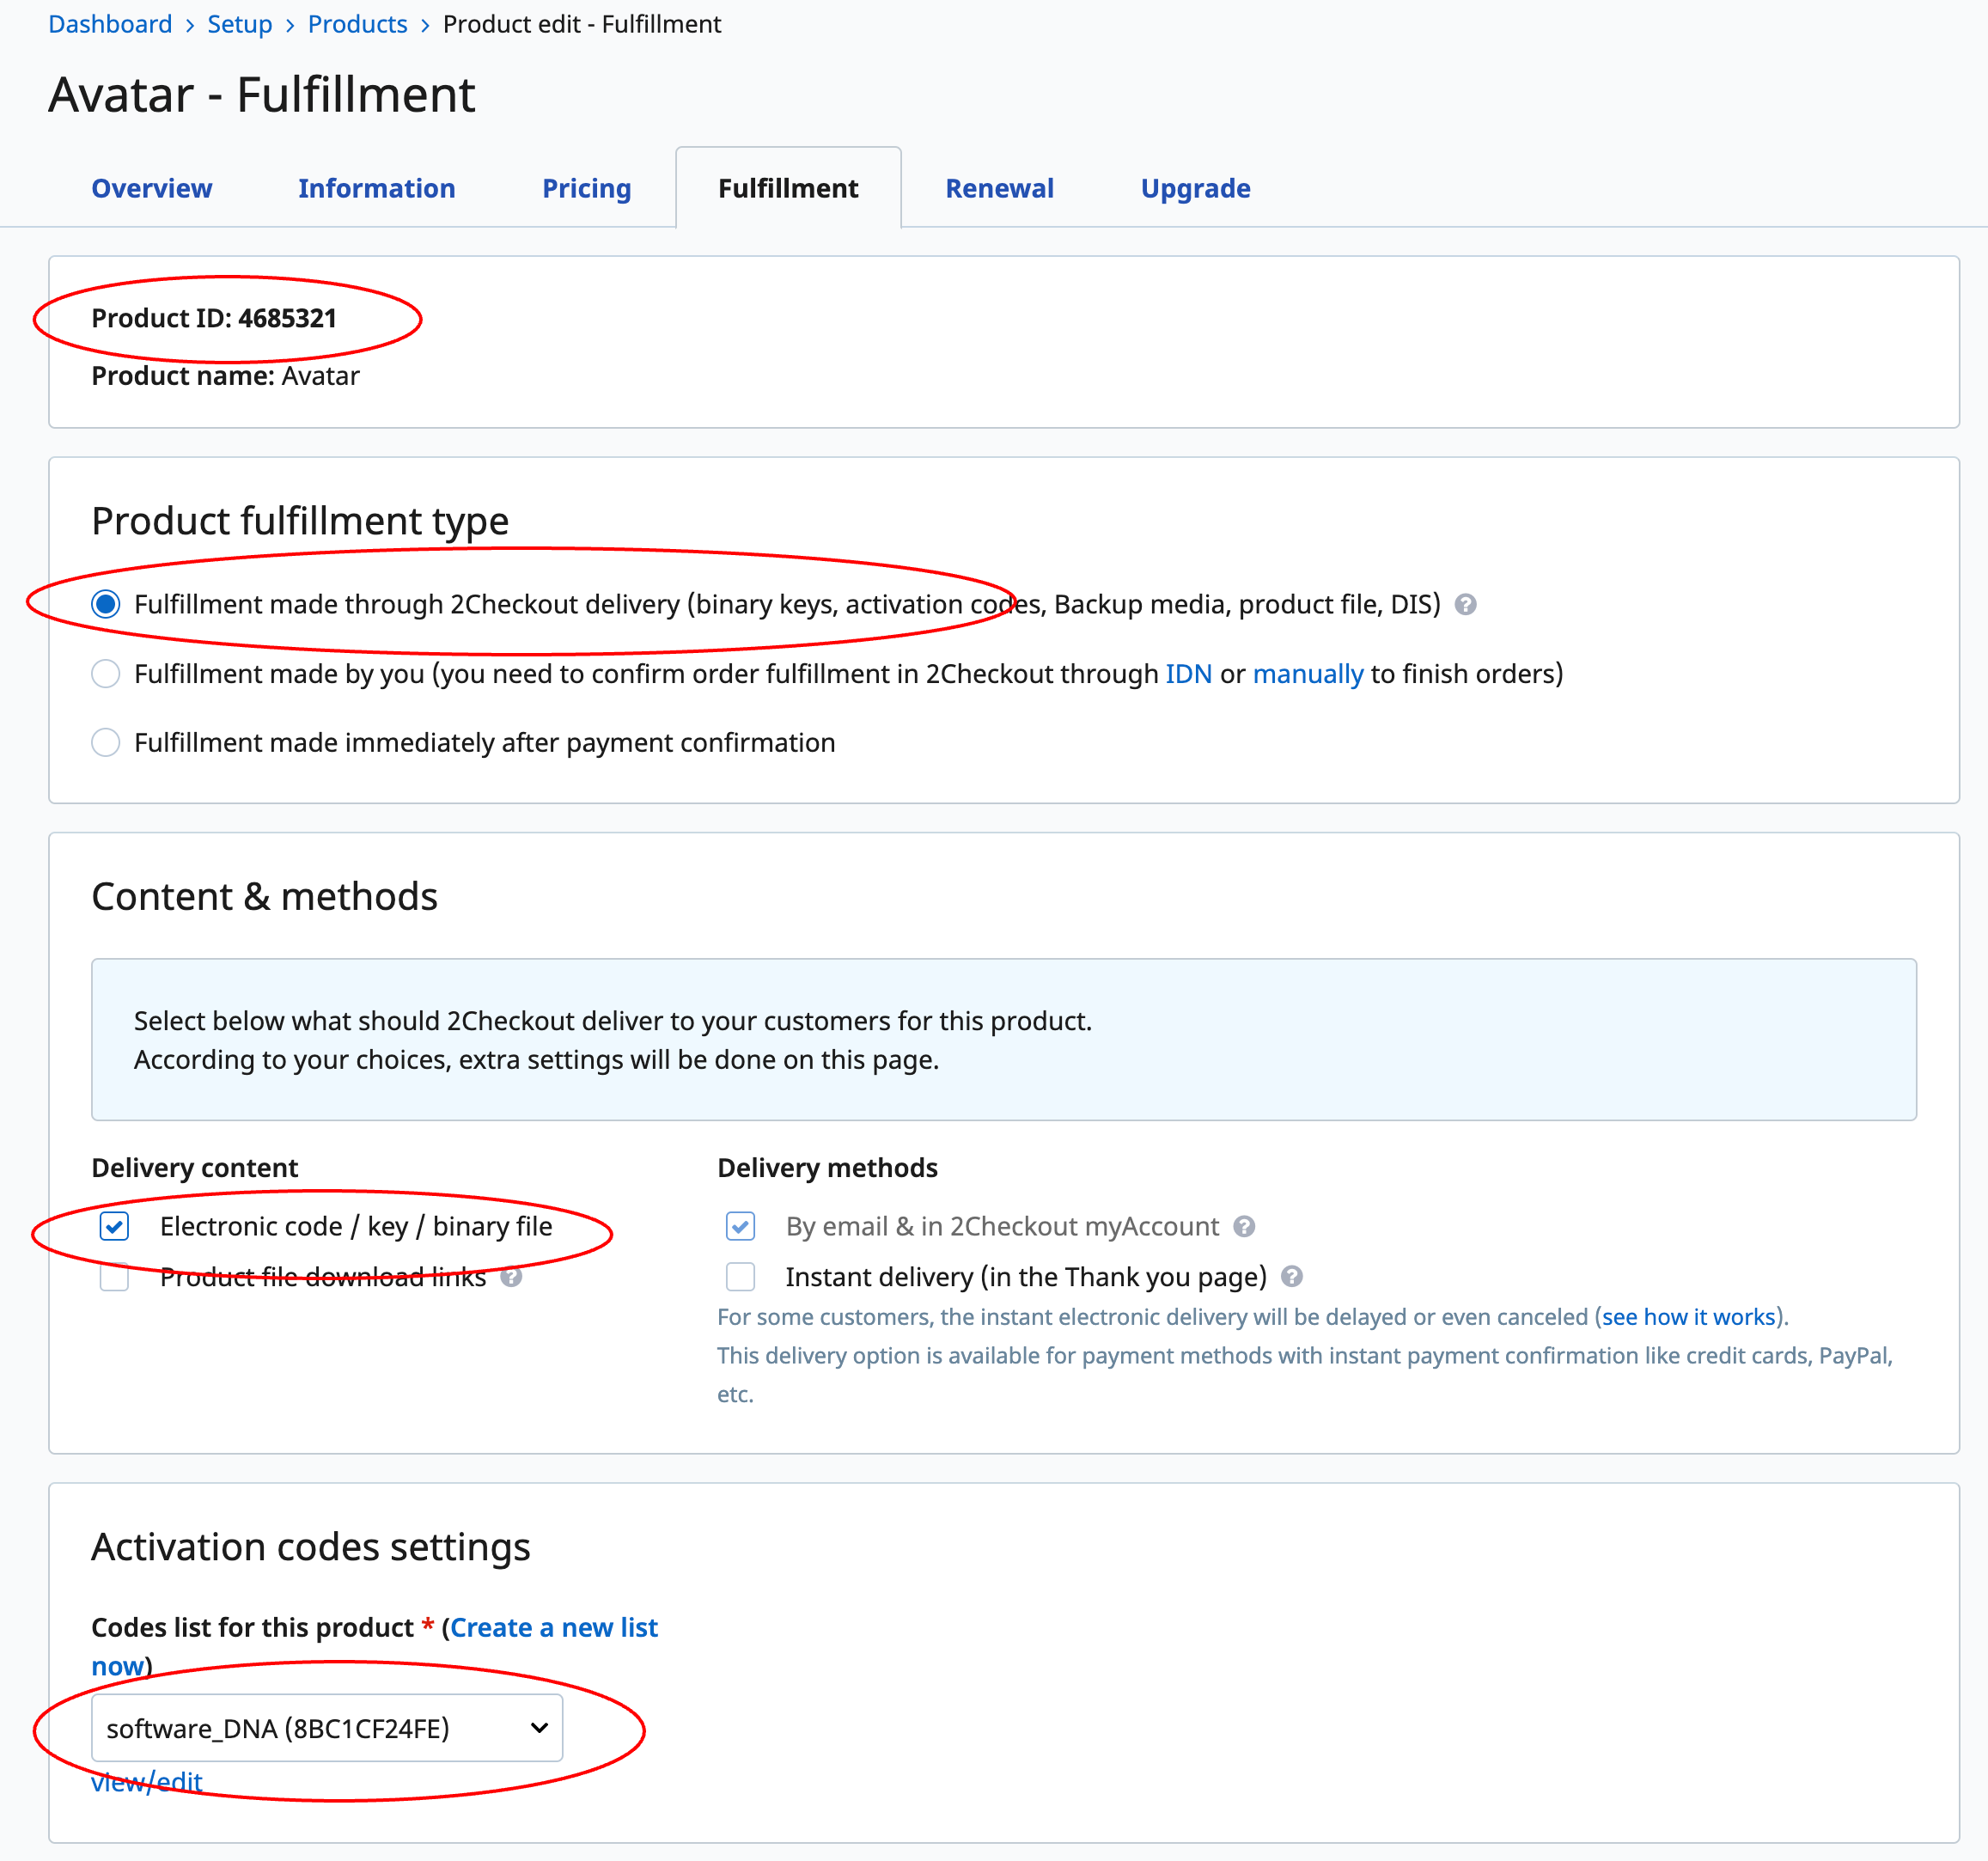Click Product edit - Fulfillment breadcrumb text
1988x1861 pixels.
click(582, 24)
